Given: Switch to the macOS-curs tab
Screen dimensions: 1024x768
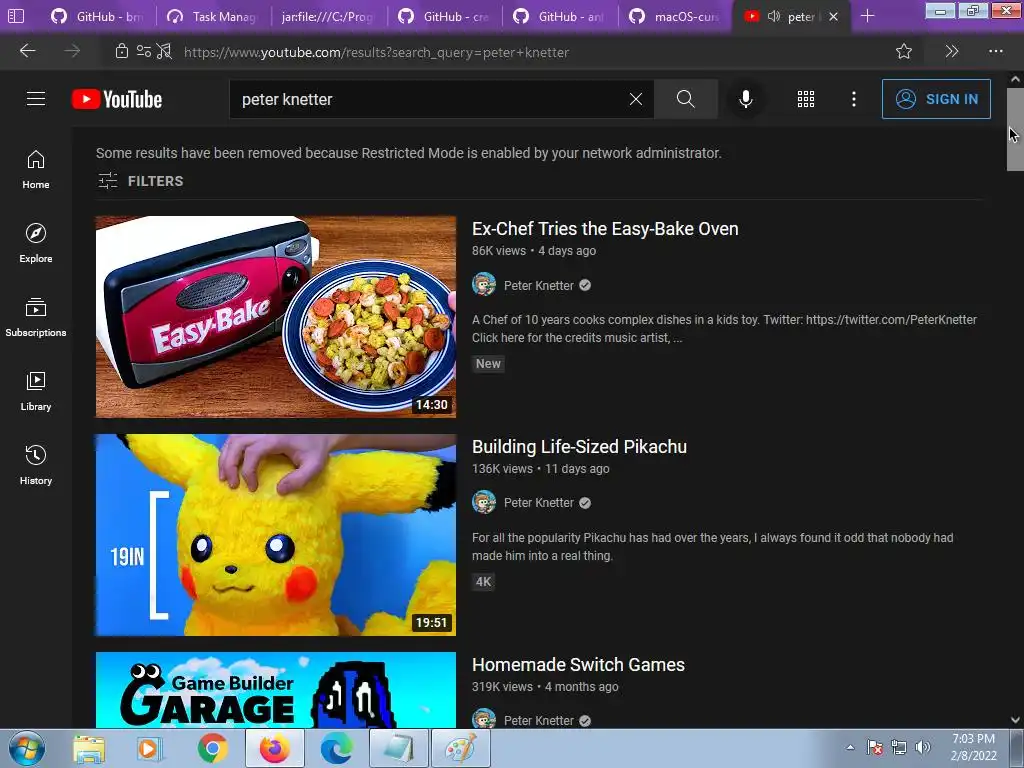Looking at the screenshot, I should pos(675,16).
